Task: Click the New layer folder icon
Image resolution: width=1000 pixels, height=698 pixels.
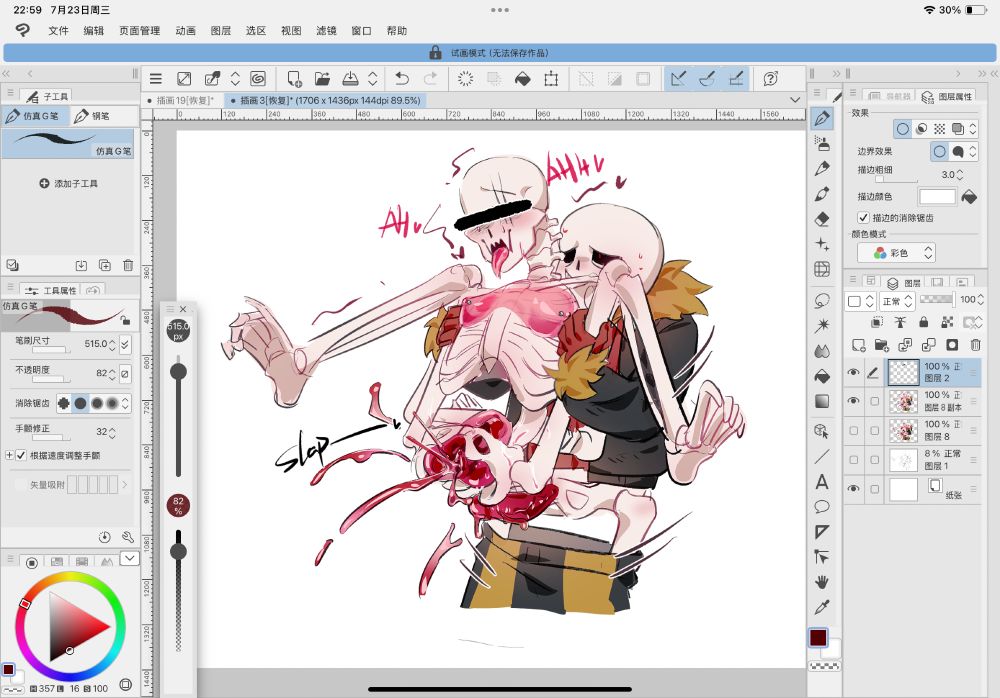Action: click(882, 345)
